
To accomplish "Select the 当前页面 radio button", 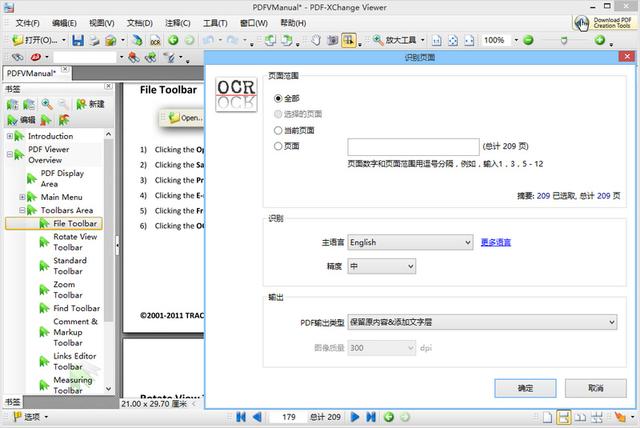I will 278,130.
